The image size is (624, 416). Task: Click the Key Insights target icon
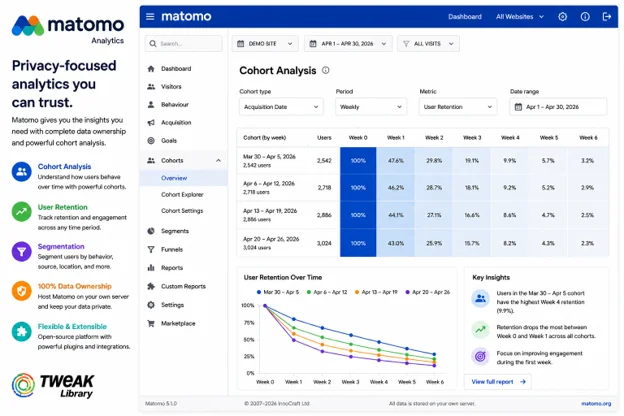(x=480, y=356)
